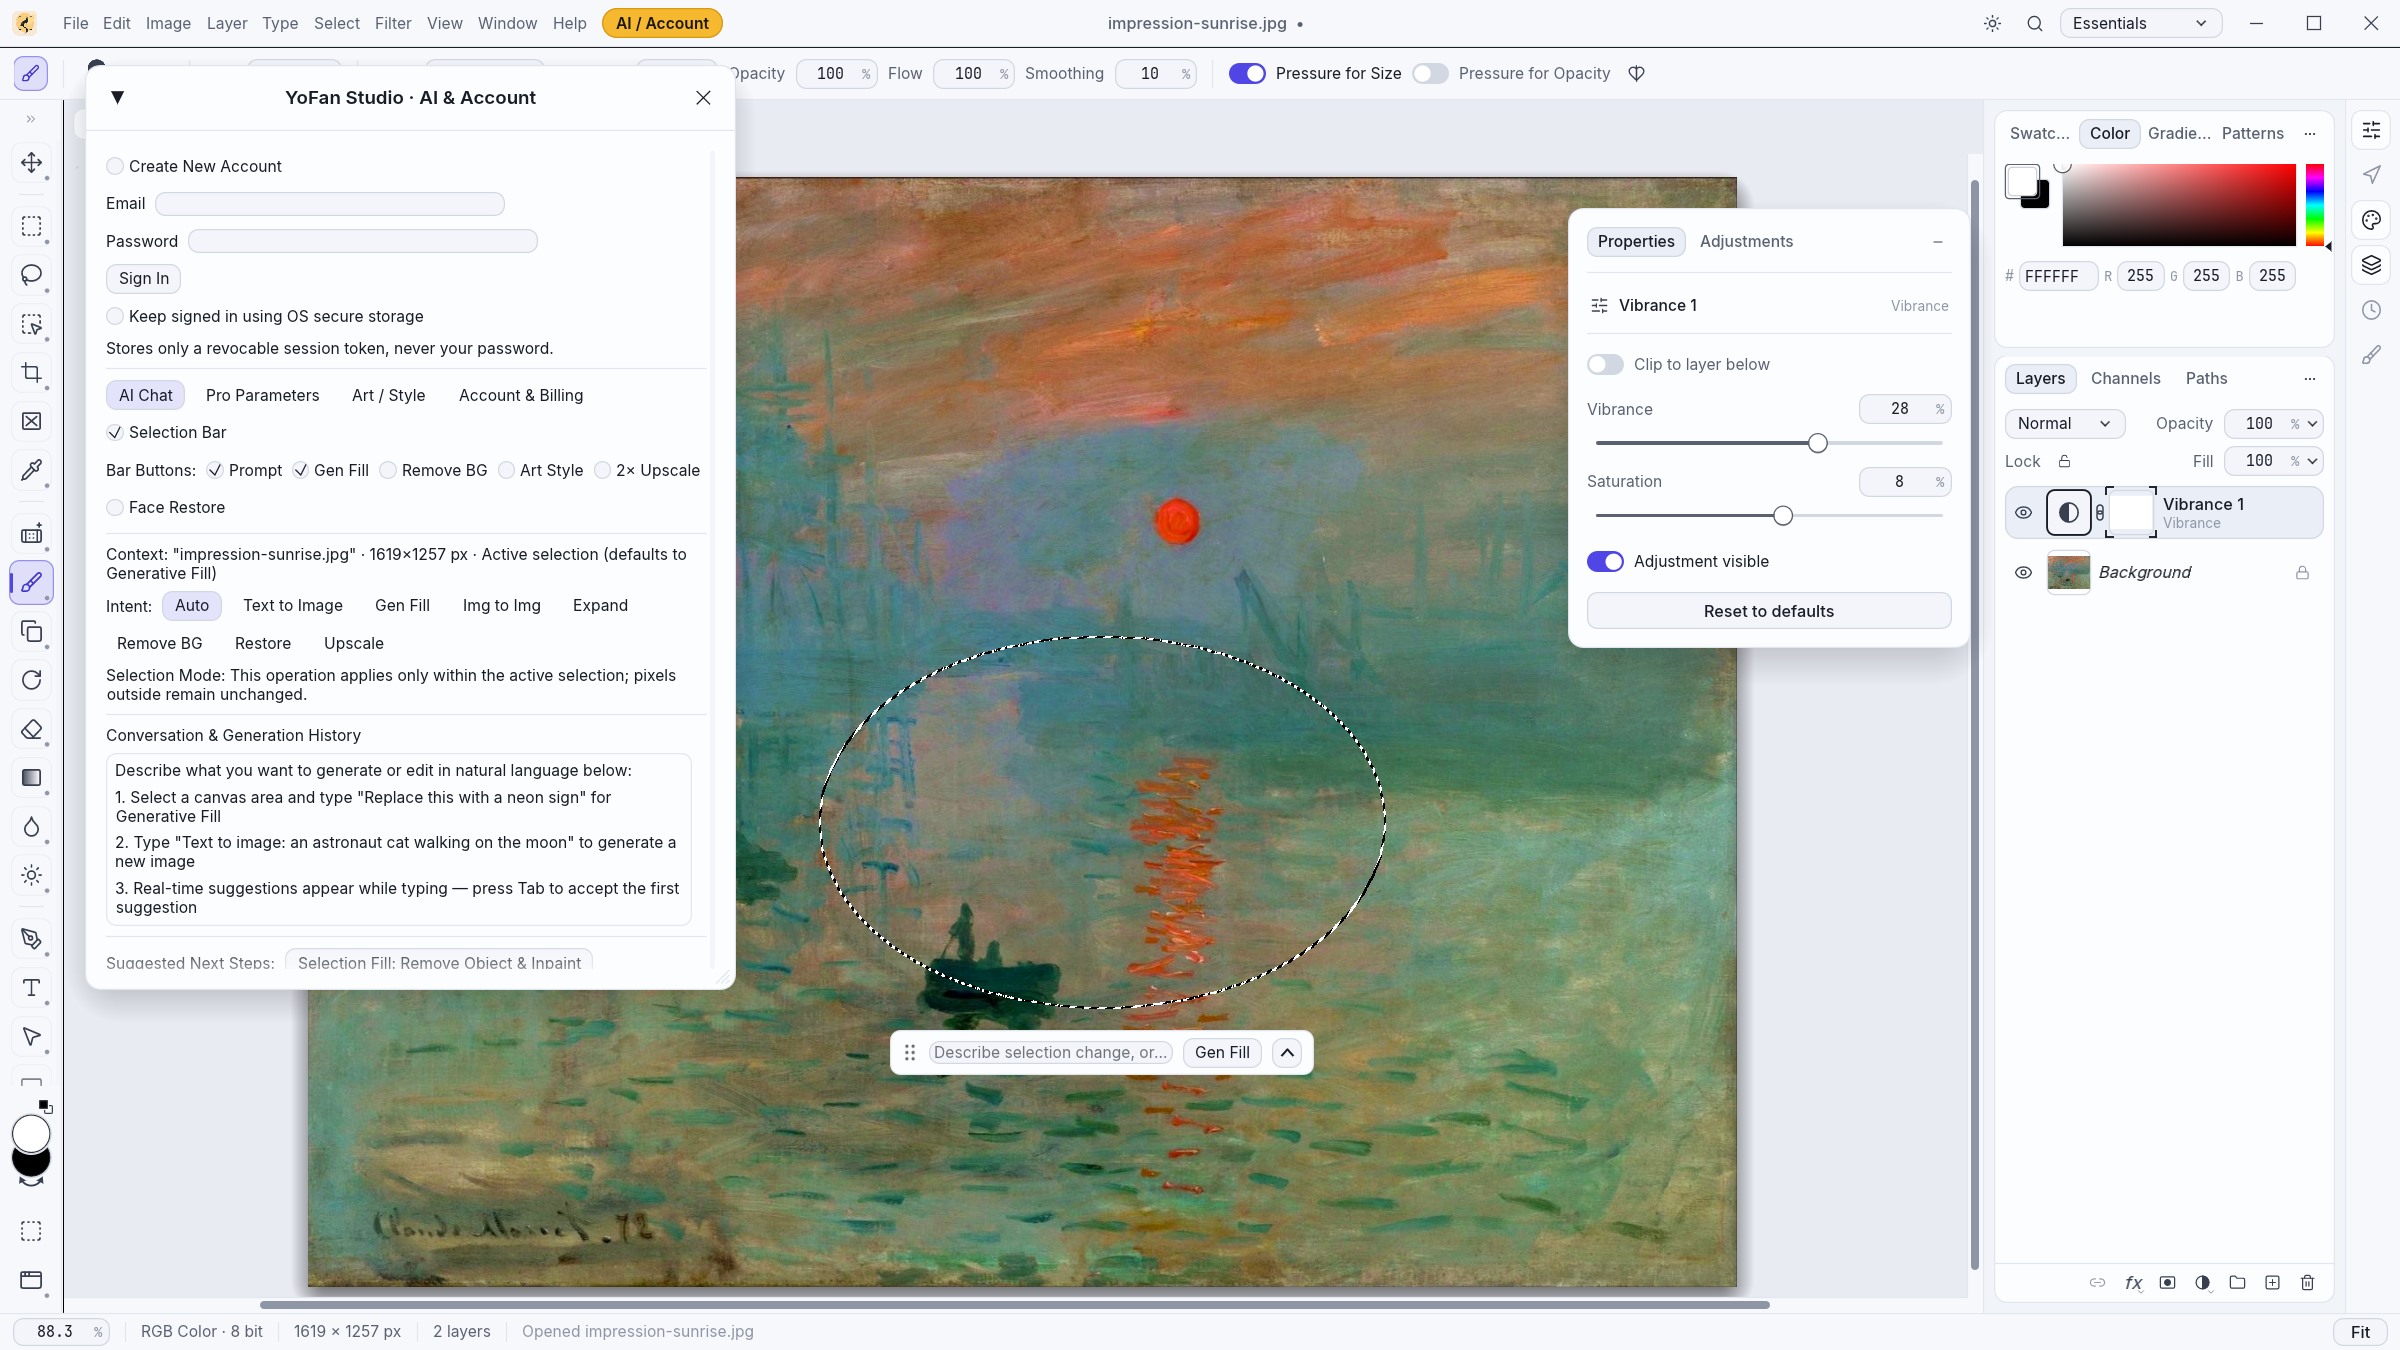Toggle Pressure for Size switch
The image size is (2400, 1350).
(x=1247, y=73)
